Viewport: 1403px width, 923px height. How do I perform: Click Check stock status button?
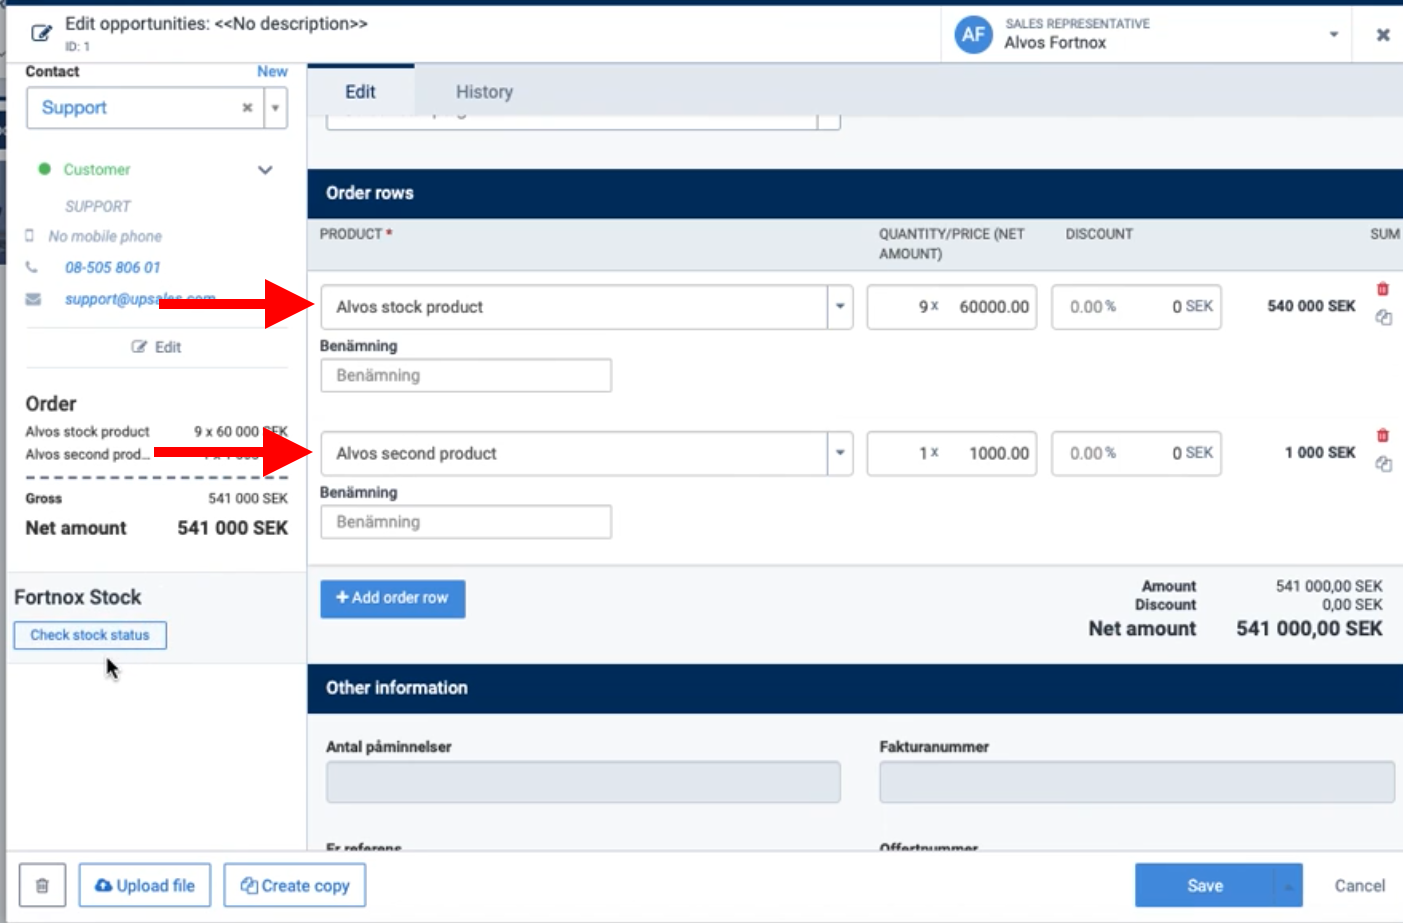pos(90,635)
